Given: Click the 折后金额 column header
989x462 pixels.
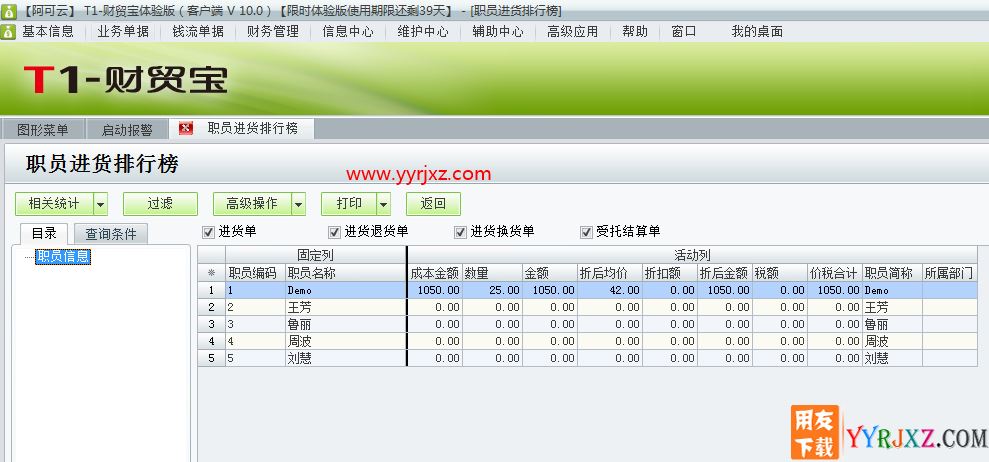Looking at the screenshot, I should (725, 273).
